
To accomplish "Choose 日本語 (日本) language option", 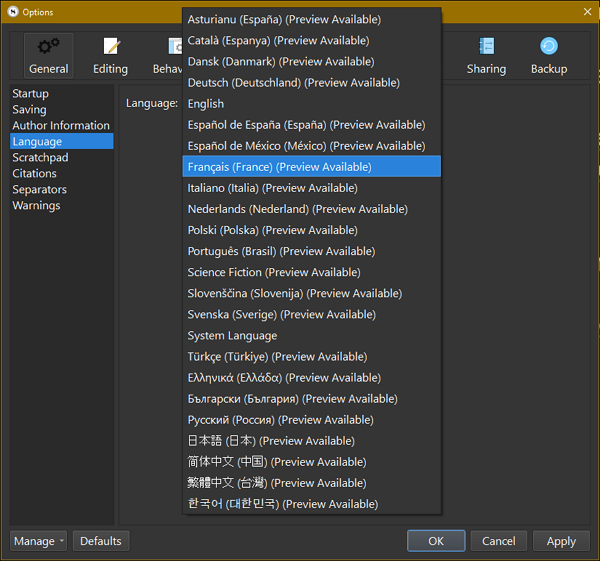I will point(311,441).
